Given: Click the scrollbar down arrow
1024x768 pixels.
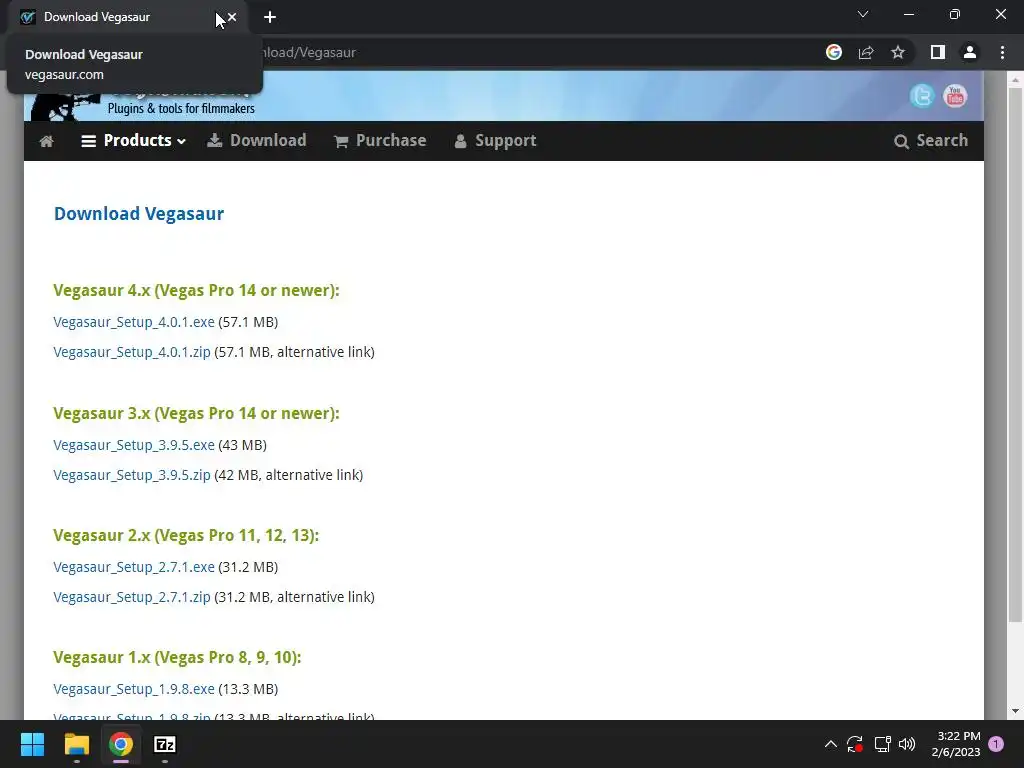Looking at the screenshot, I should (x=1015, y=711).
